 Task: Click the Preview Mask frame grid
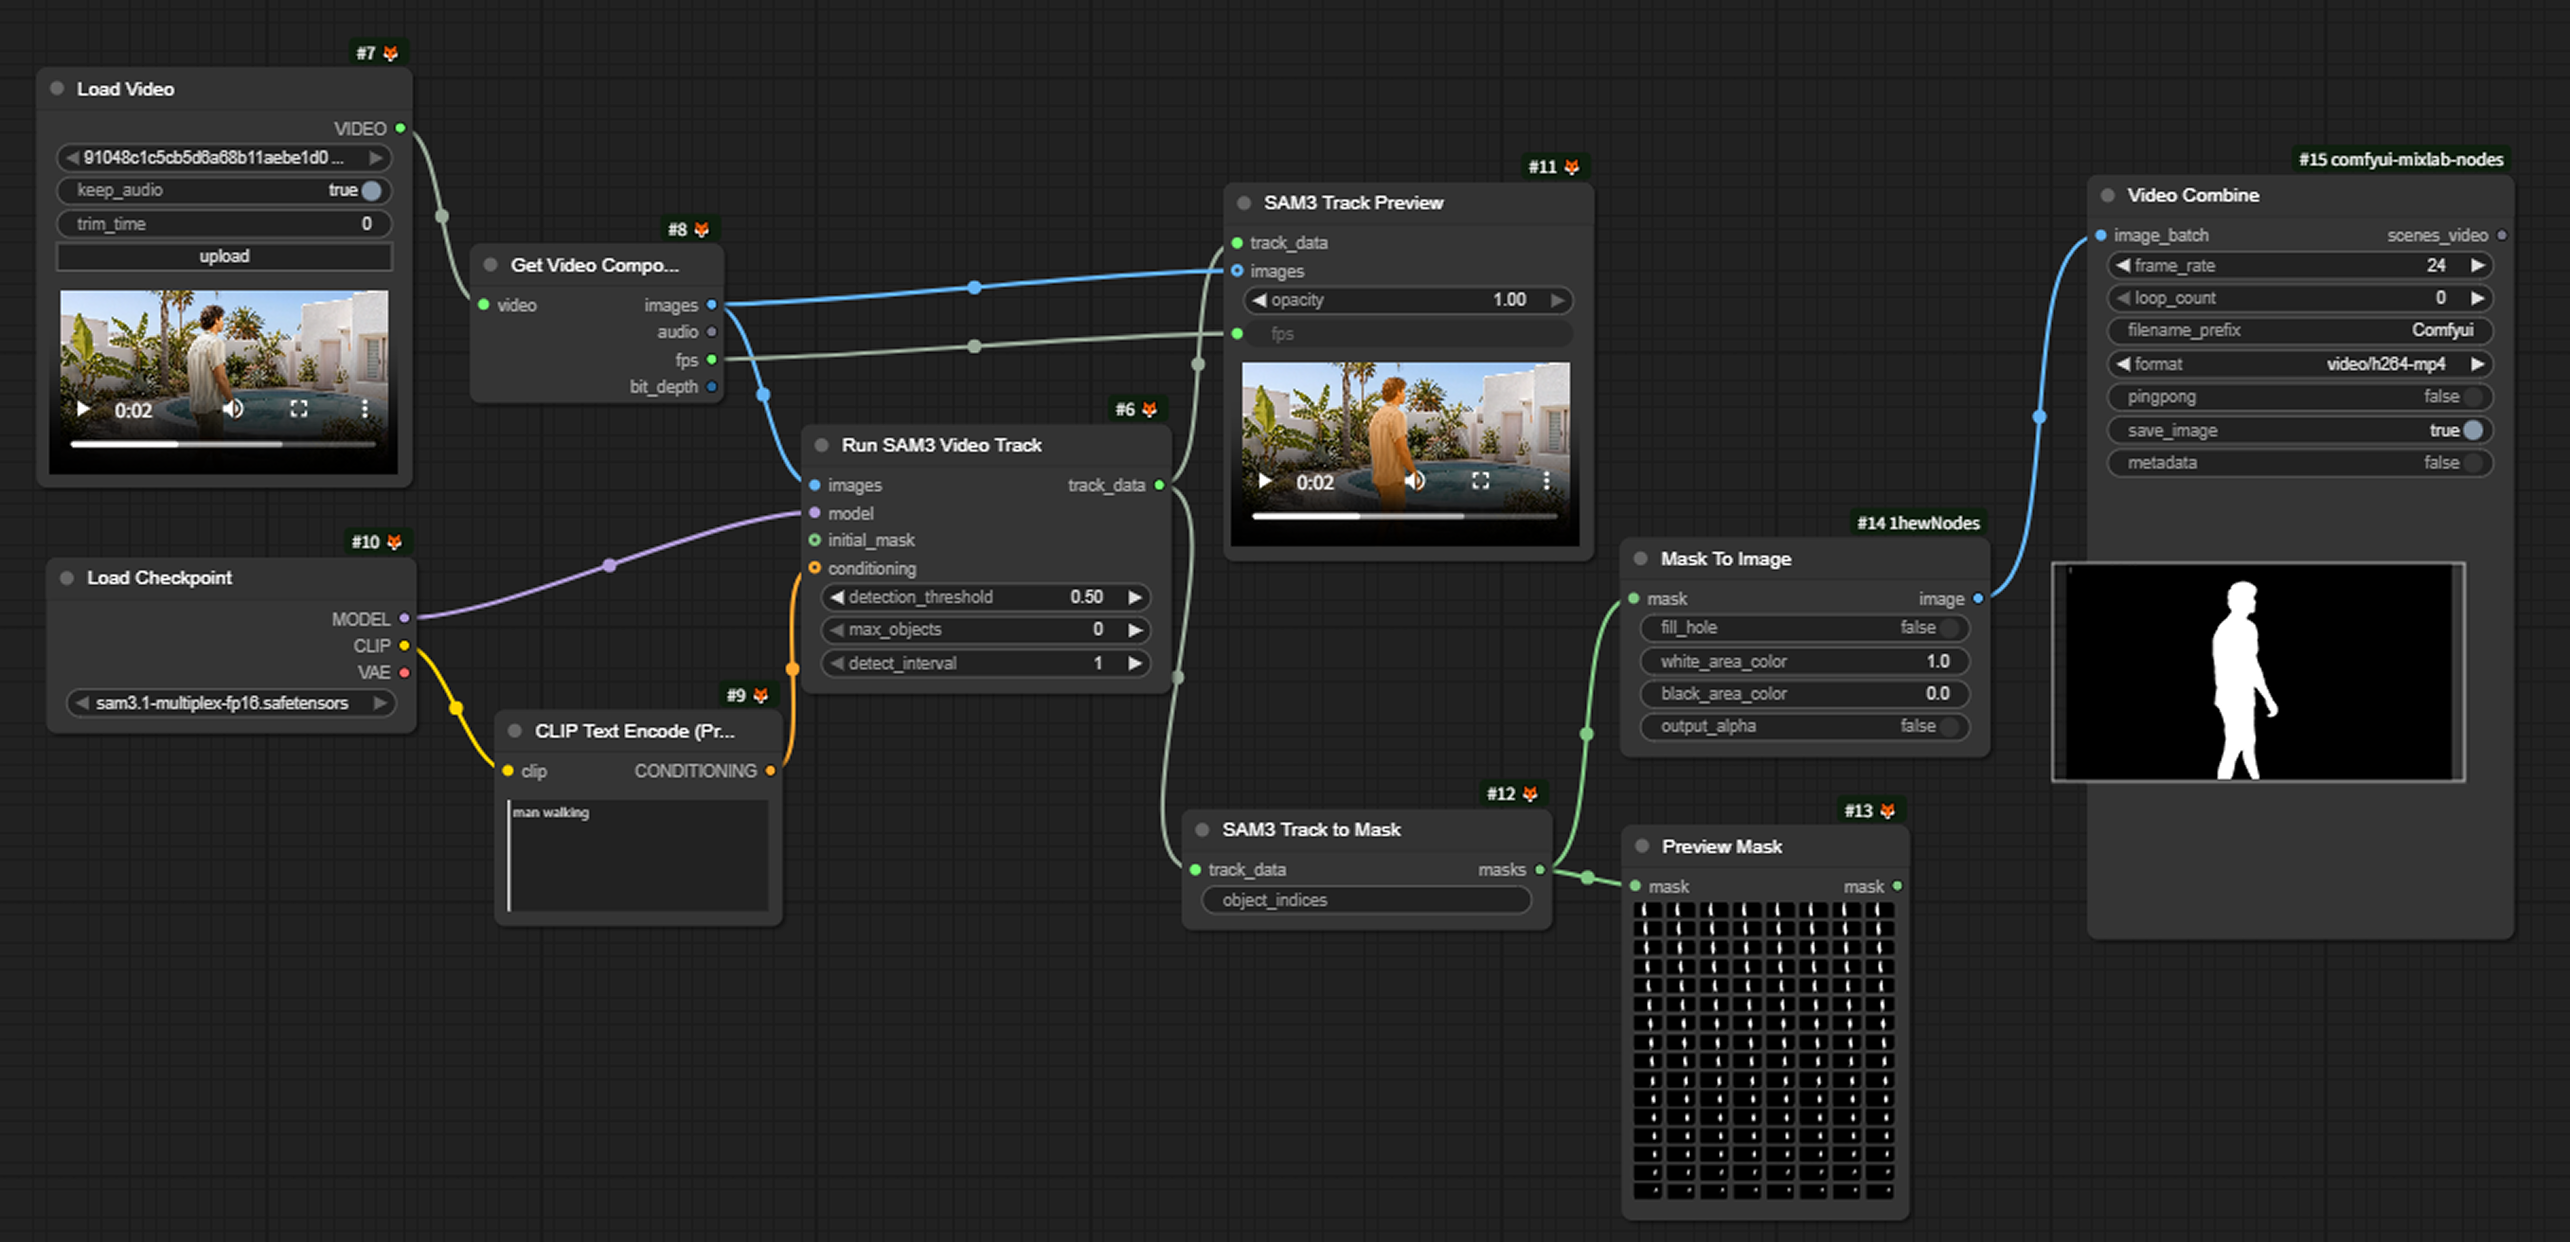pyautogui.click(x=1764, y=1050)
